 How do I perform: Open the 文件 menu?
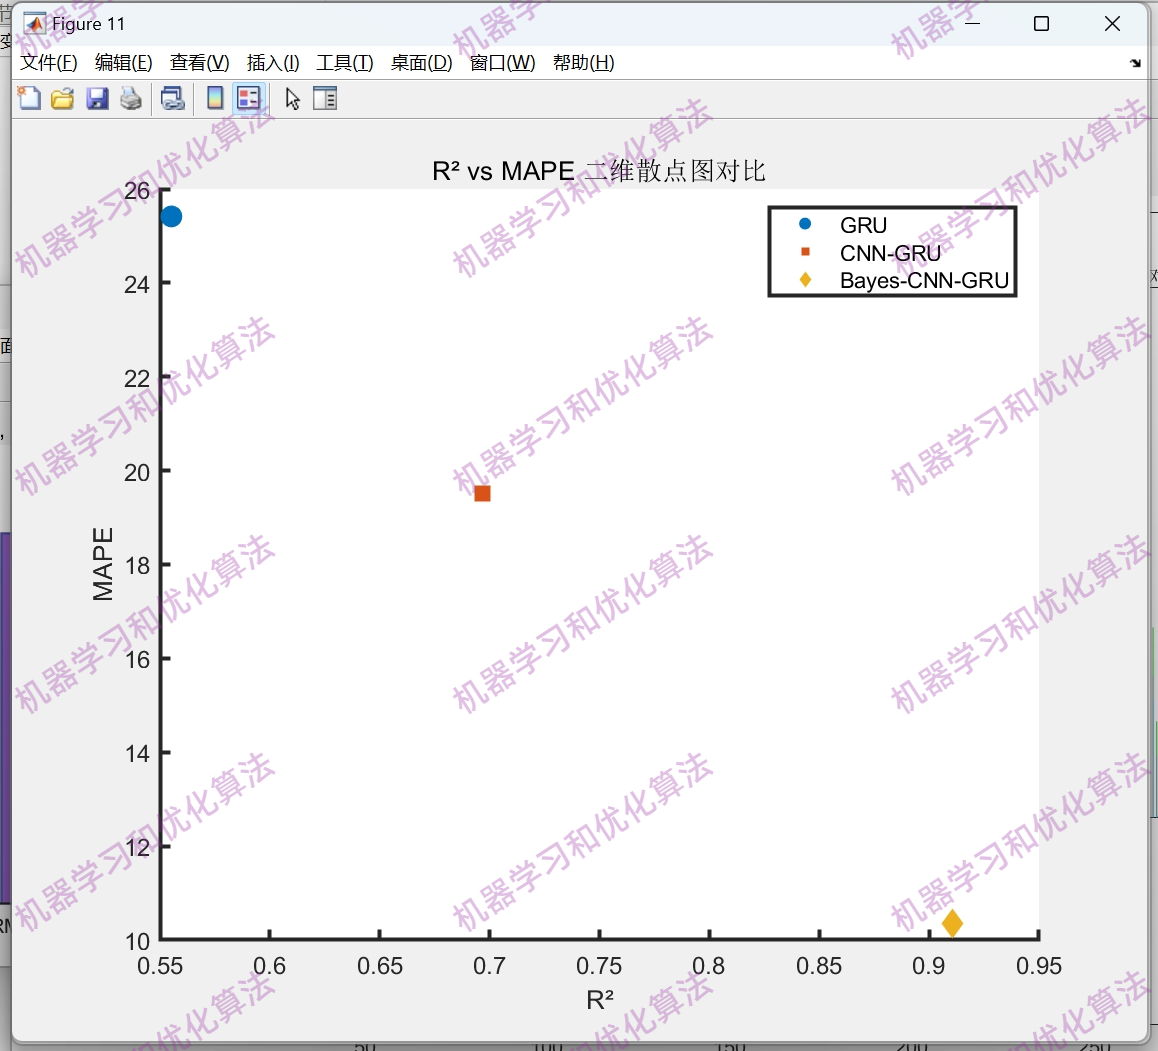tap(47, 62)
